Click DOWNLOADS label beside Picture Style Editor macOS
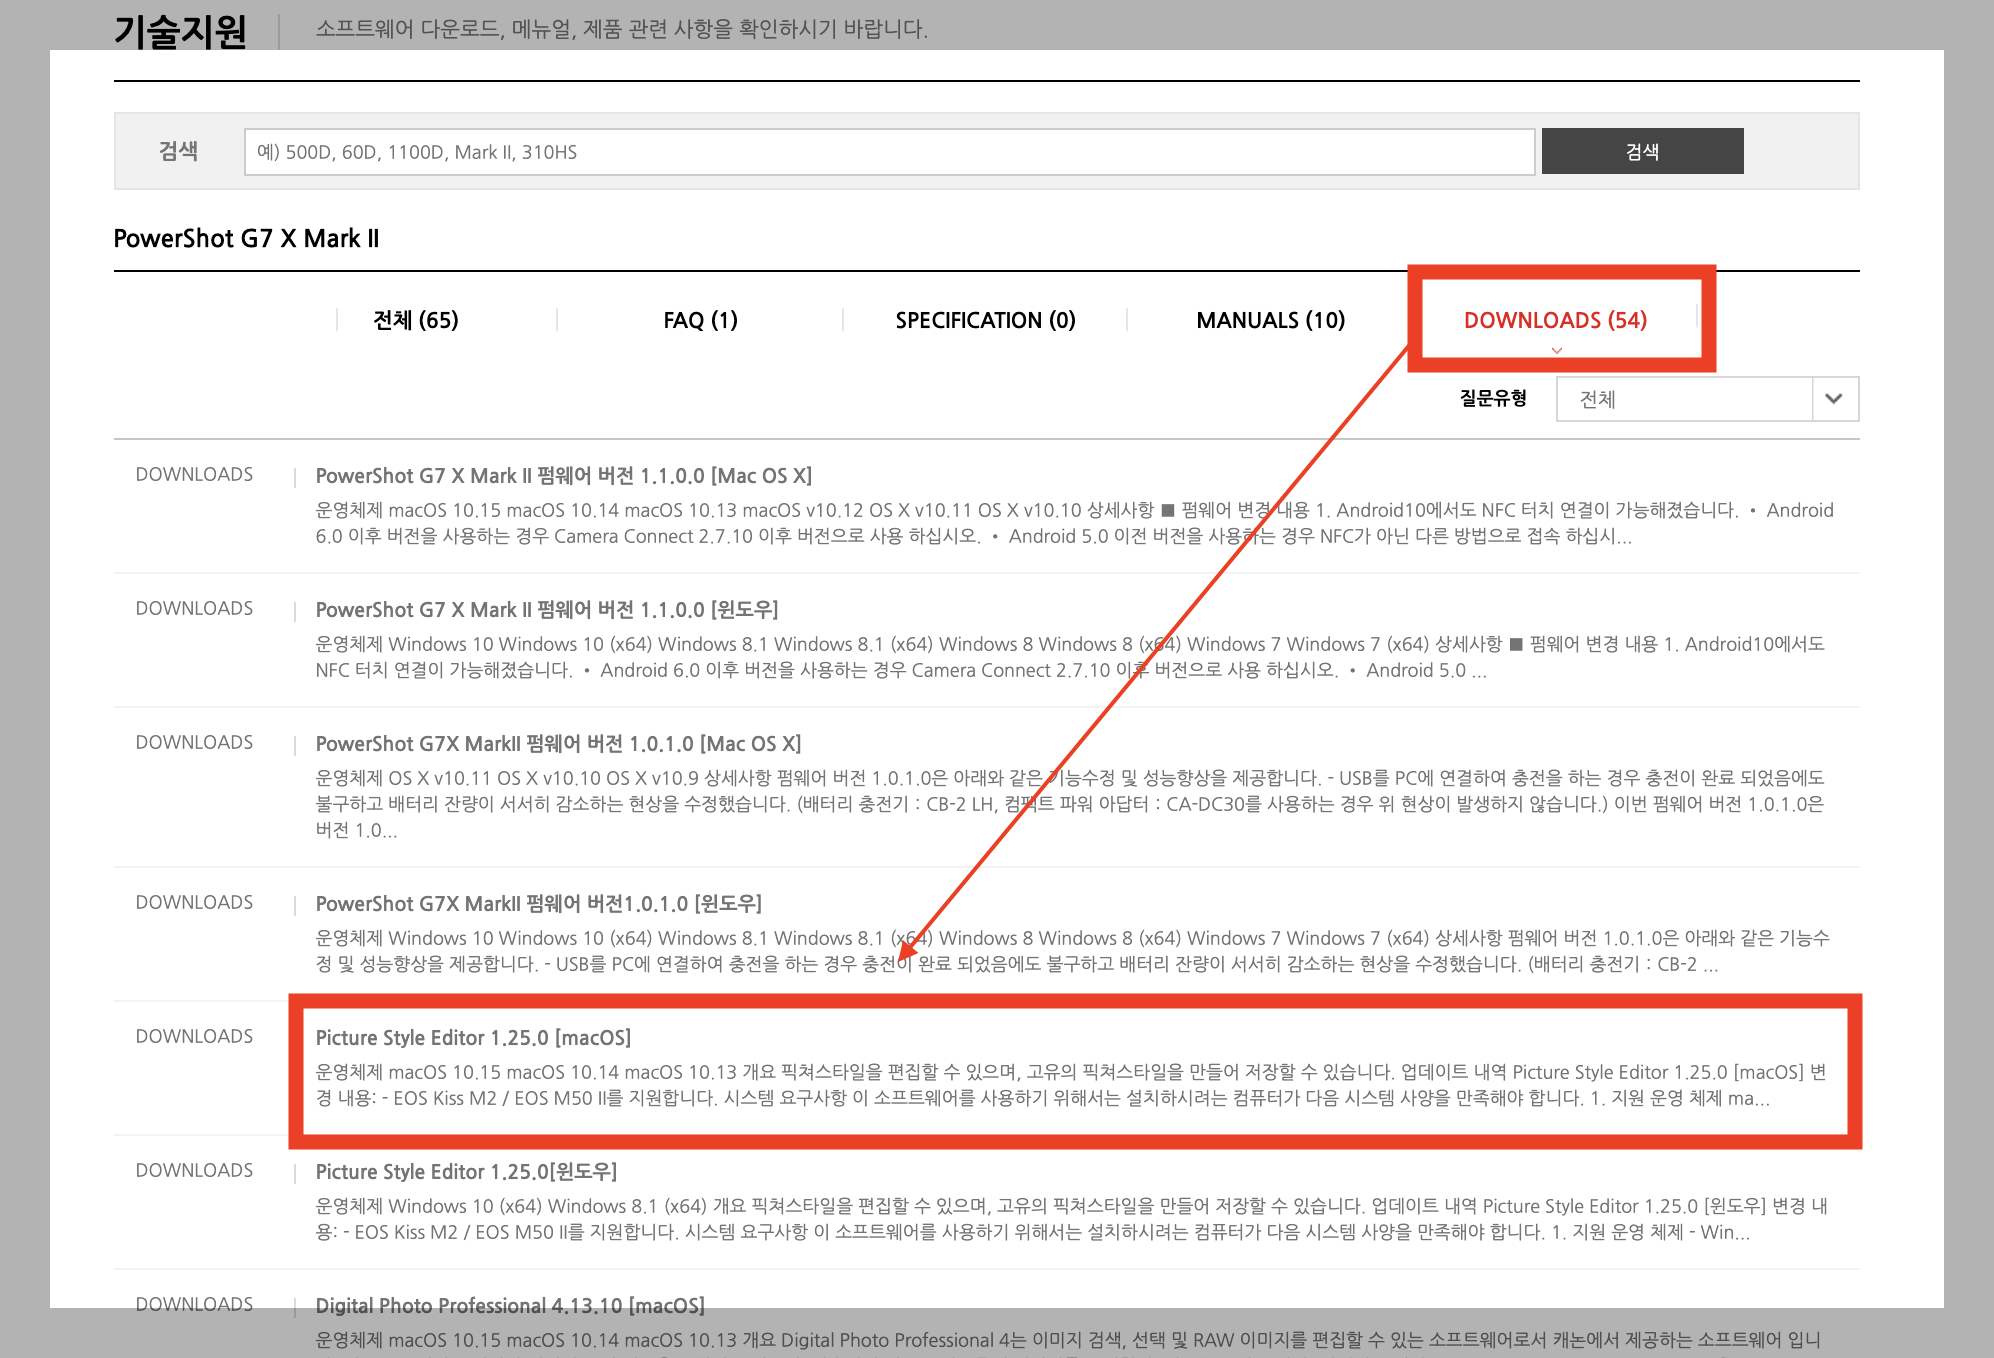Image resolution: width=1994 pixels, height=1358 pixels. tap(194, 1037)
